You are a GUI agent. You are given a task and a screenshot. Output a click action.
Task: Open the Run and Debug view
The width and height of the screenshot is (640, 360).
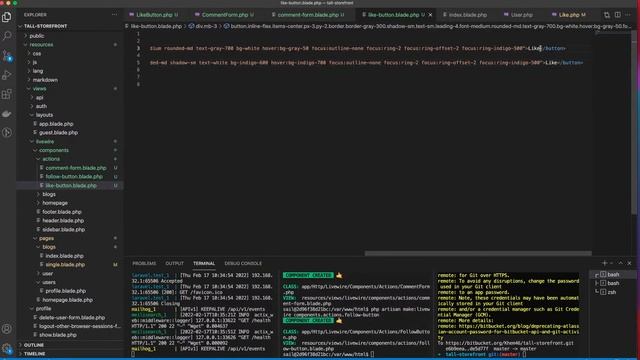[7, 75]
